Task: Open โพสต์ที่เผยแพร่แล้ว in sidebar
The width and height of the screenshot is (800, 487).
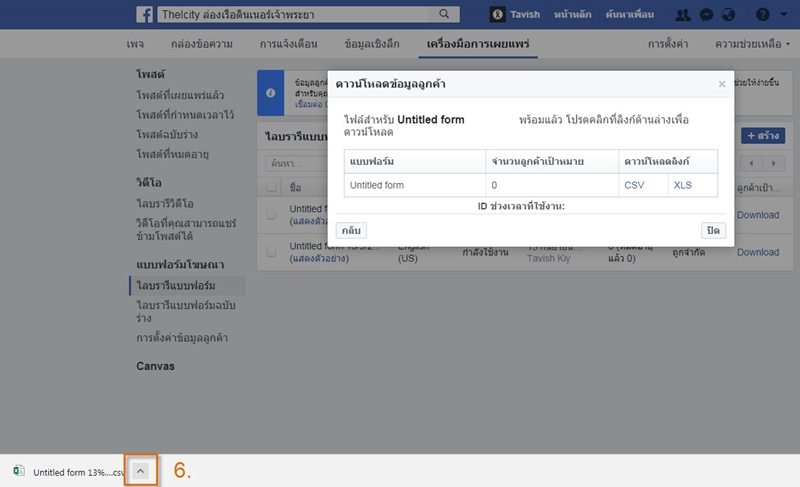Action: pos(180,95)
